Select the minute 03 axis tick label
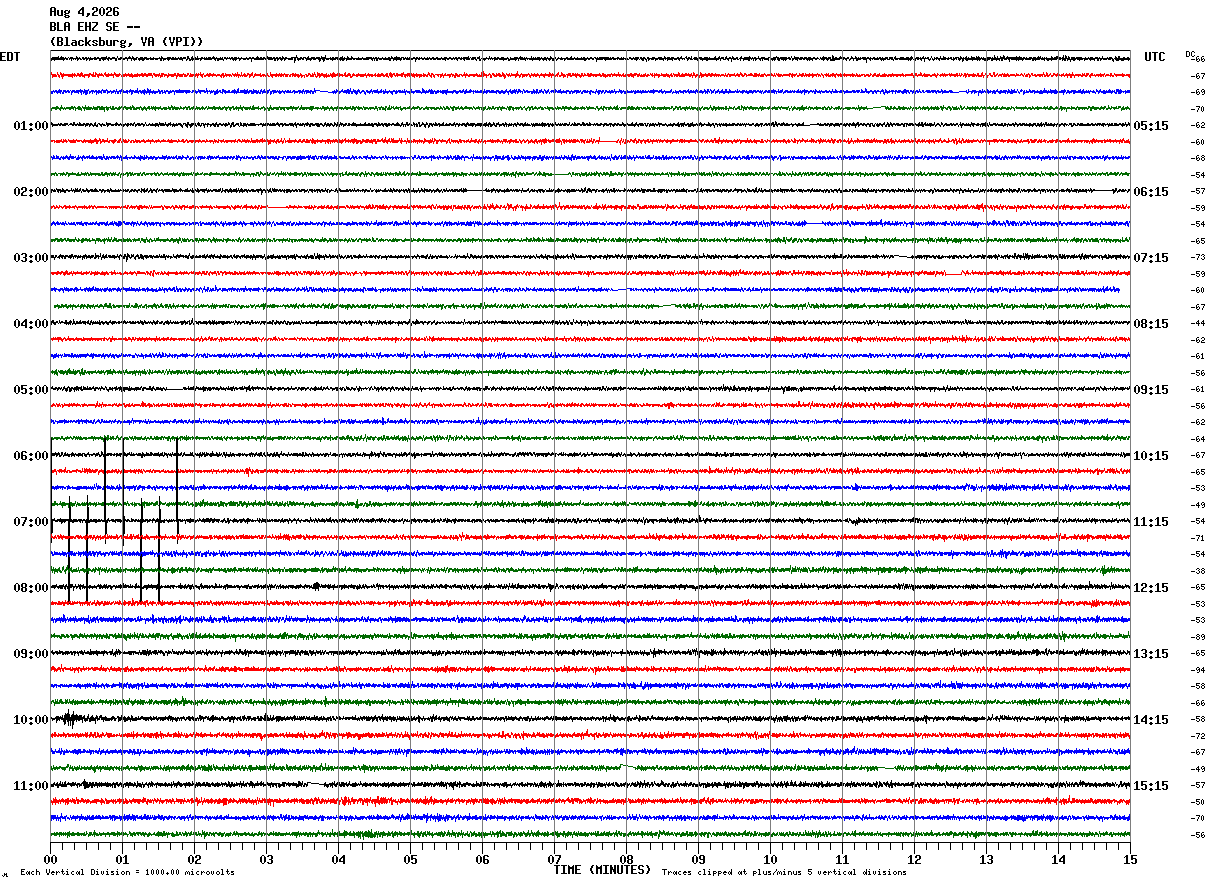 click(266, 859)
